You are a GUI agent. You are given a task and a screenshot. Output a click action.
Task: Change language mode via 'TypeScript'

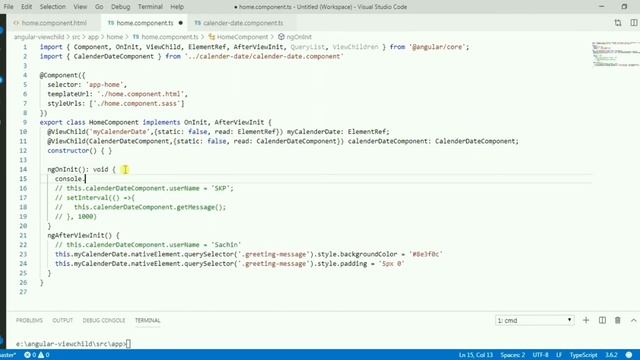583,355
